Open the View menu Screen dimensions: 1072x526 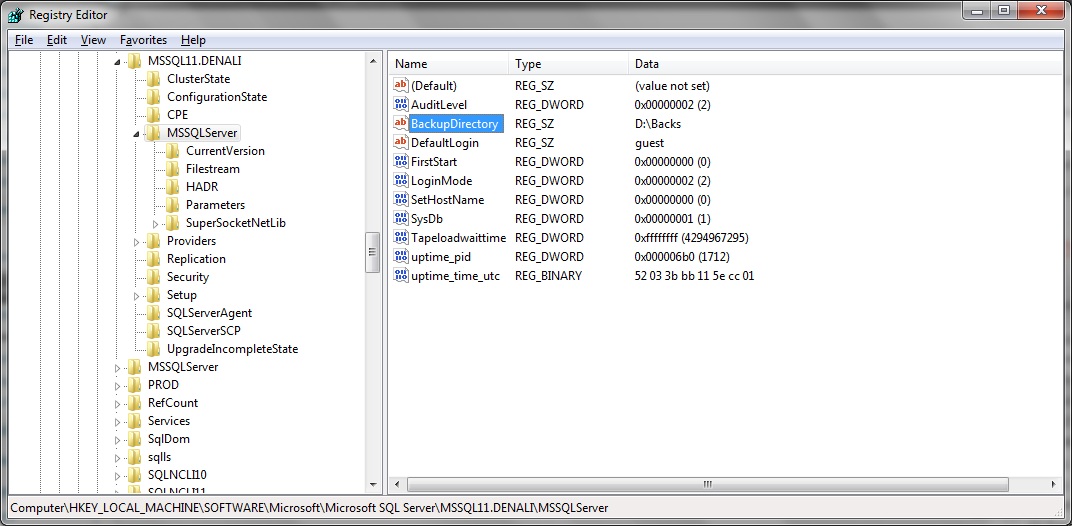pyautogui.click(x=93, y=40)
